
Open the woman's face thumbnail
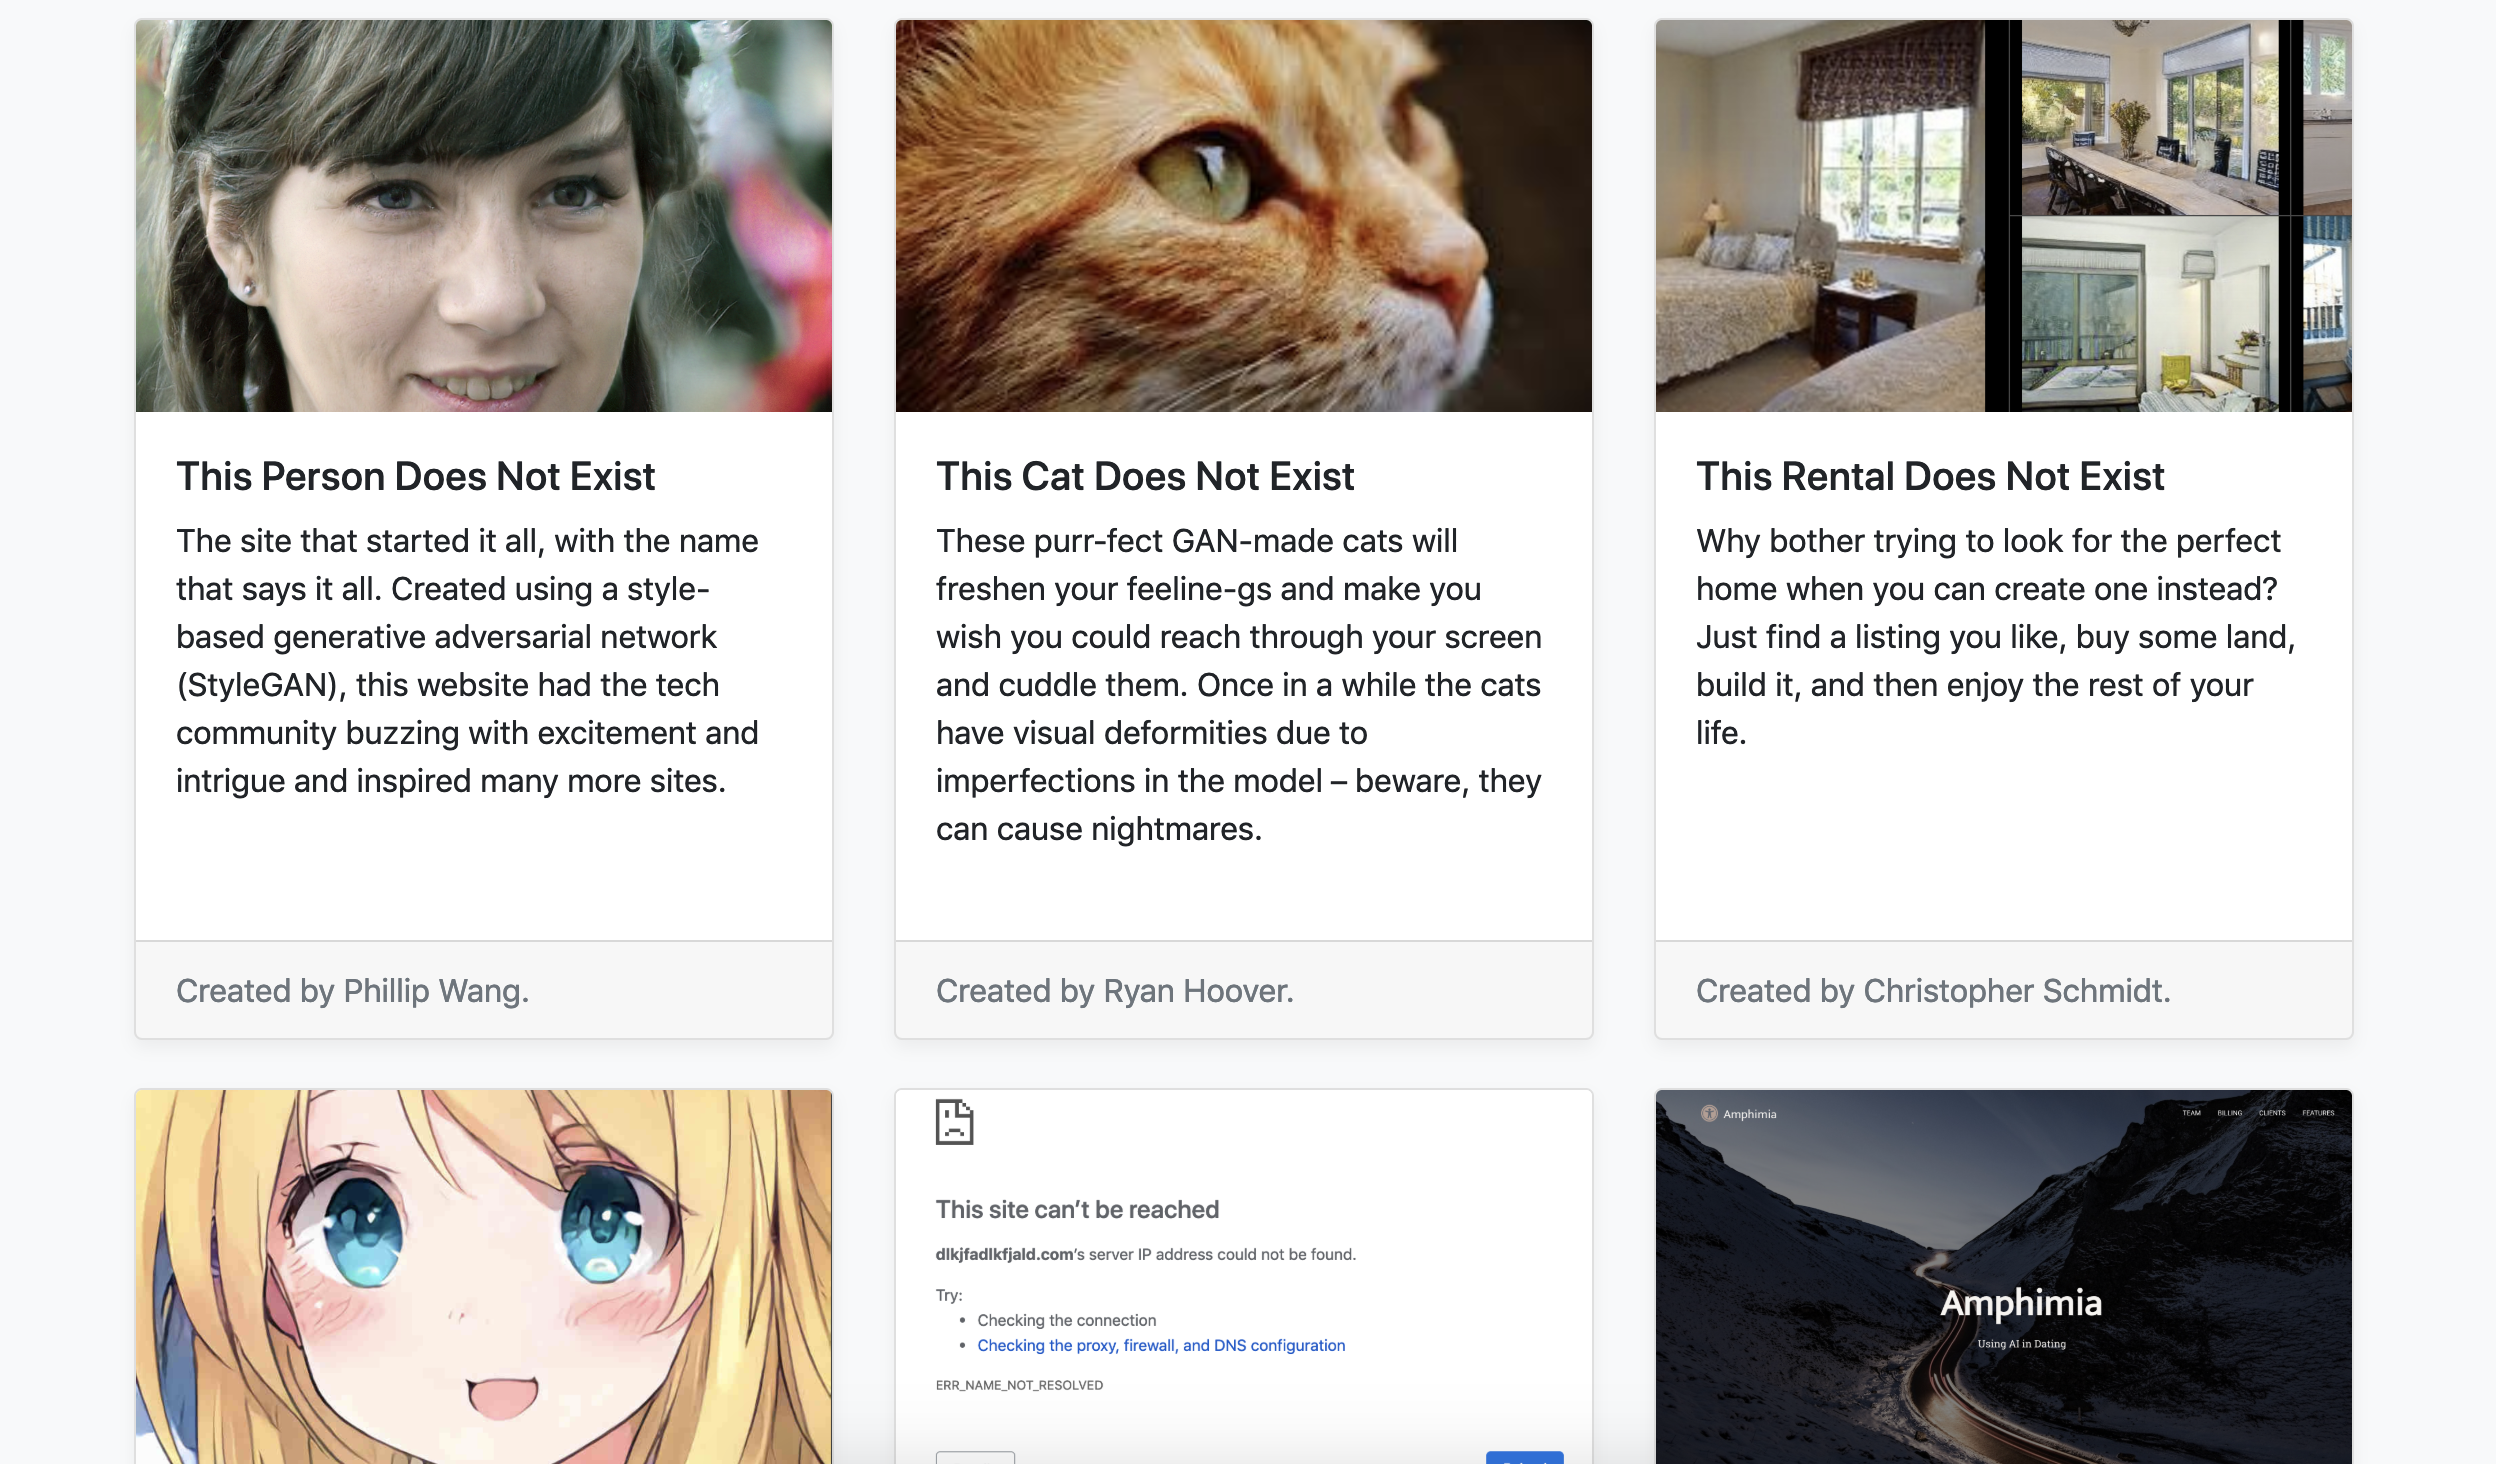[484, 216]
